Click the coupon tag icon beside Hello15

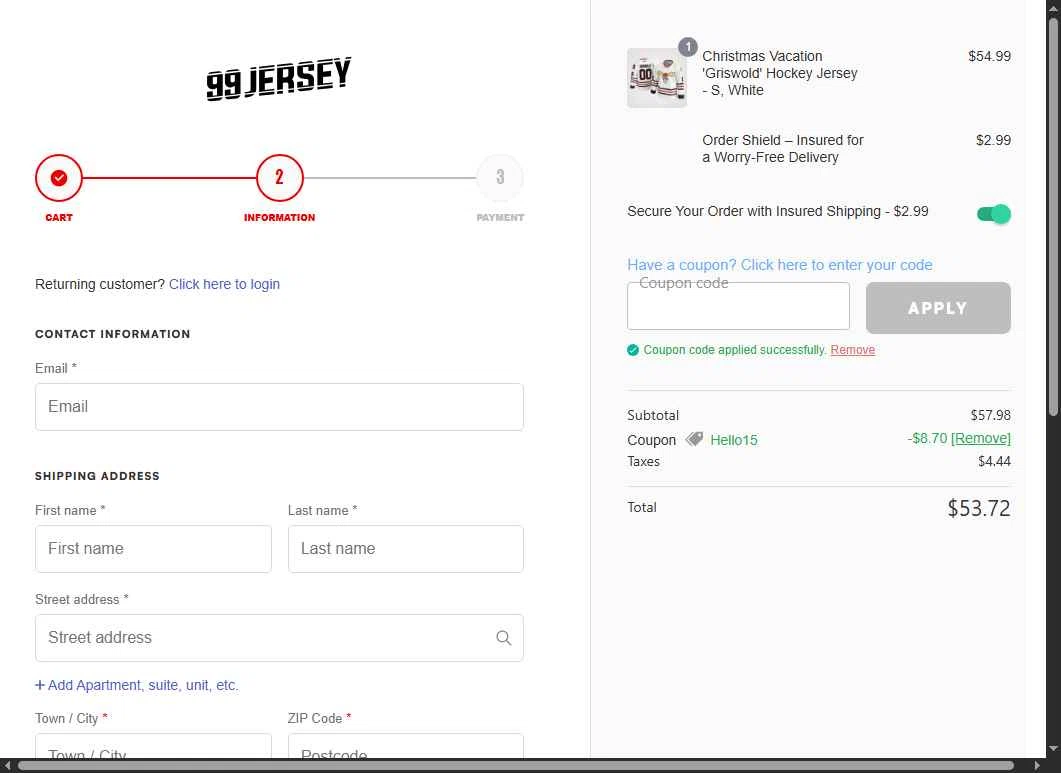[x=694, y=439]
